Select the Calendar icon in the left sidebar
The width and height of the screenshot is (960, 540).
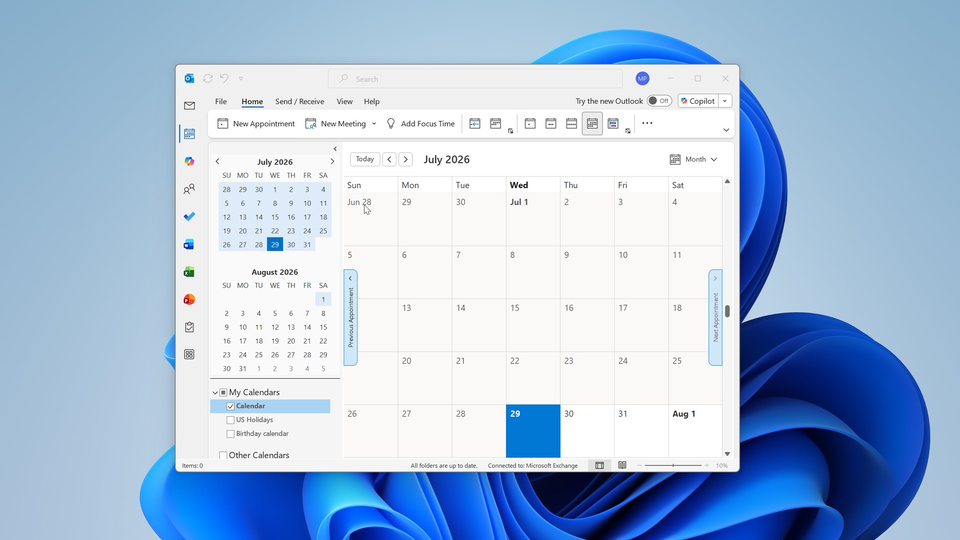[189, 133]
